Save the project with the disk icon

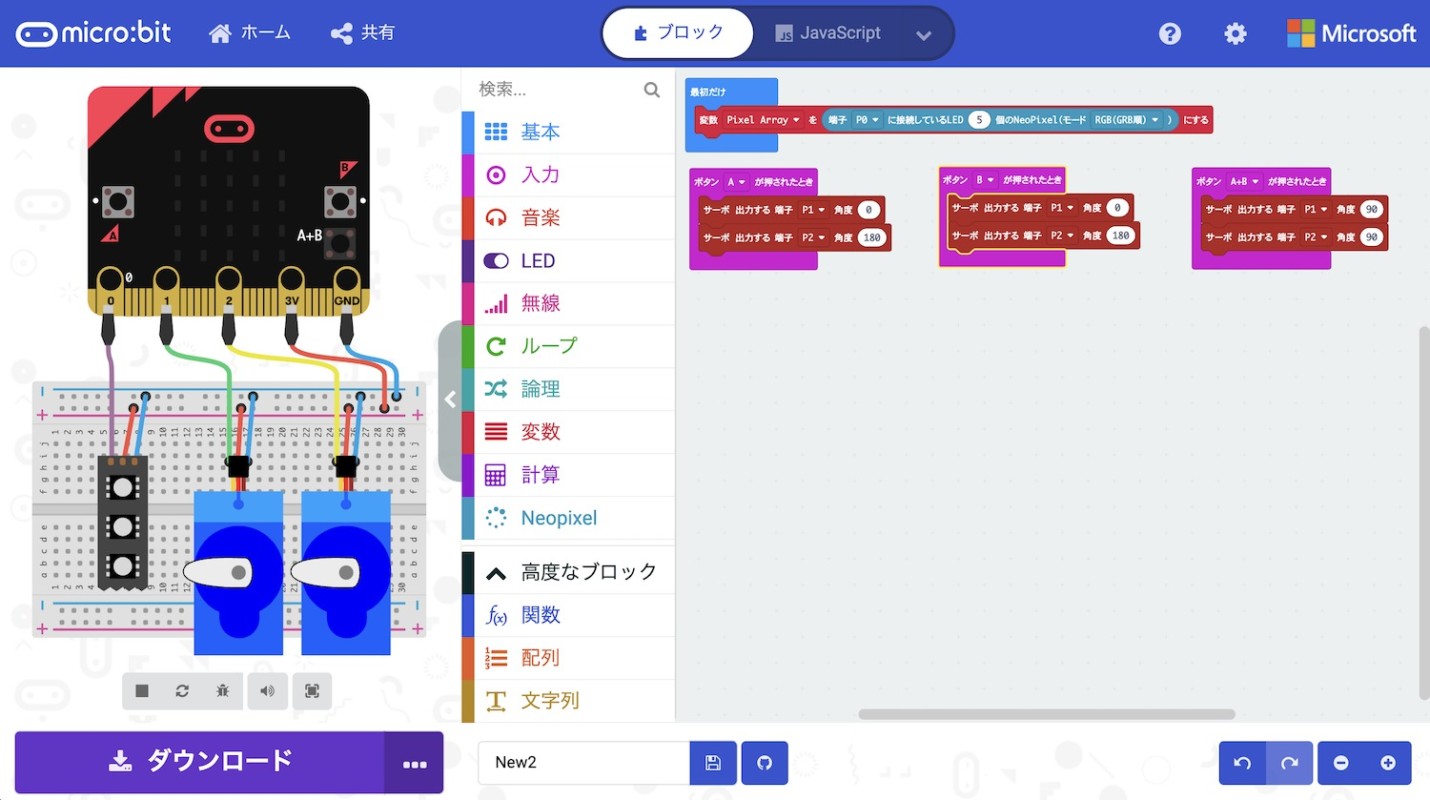coord(712,762)
